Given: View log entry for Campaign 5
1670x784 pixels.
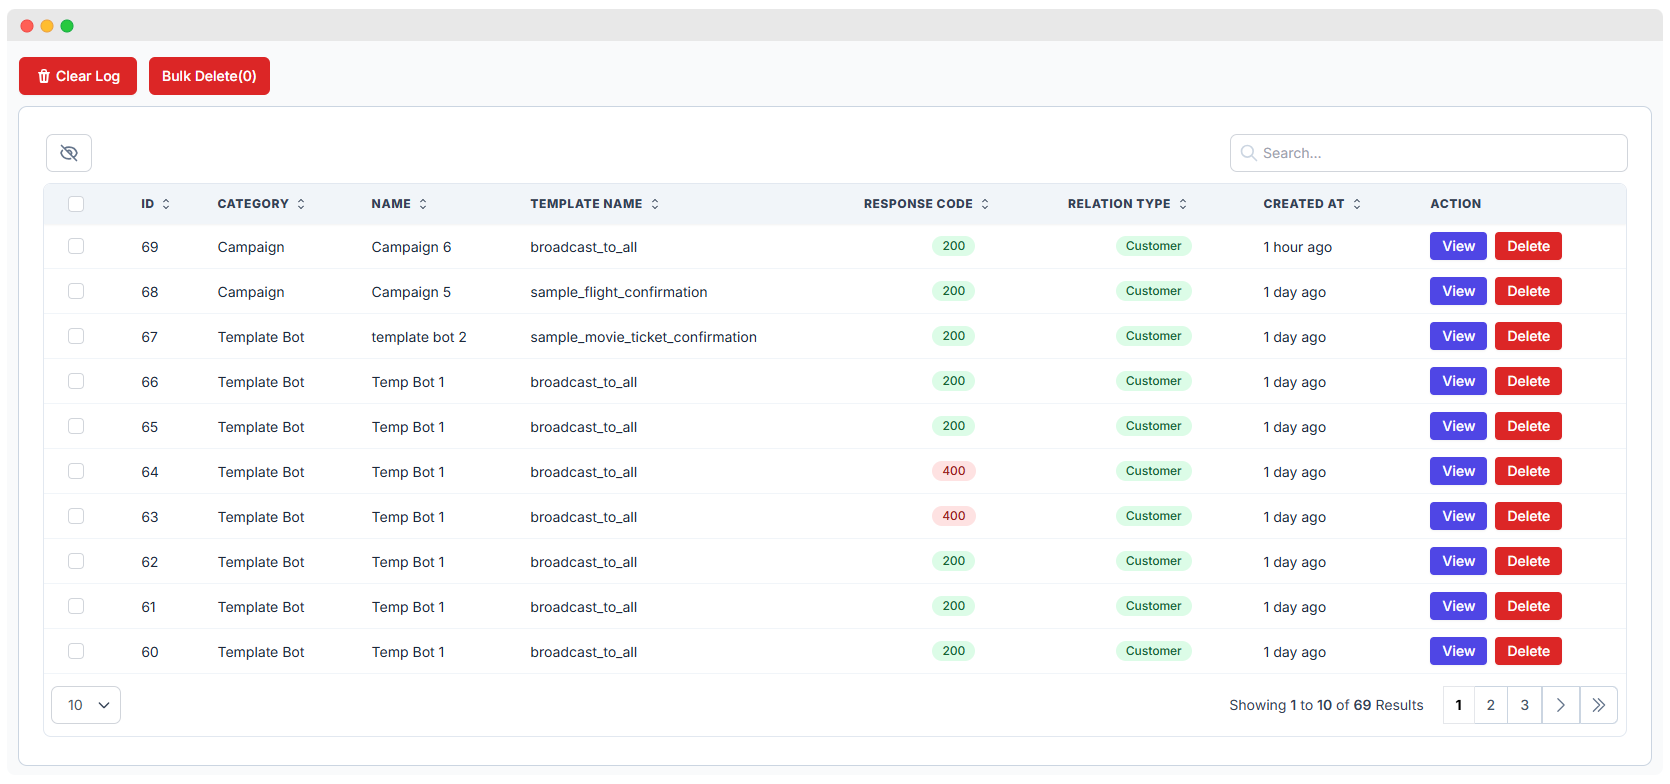Looking at the screenshot, I should (1458, 291).
